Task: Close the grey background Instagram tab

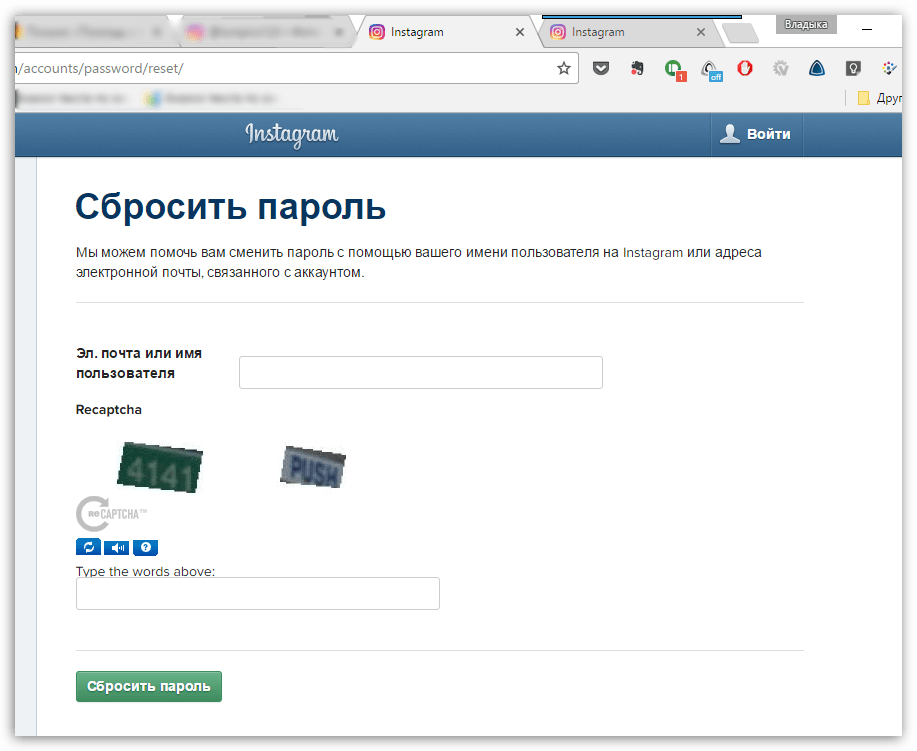Action: (x=701, y=32)
